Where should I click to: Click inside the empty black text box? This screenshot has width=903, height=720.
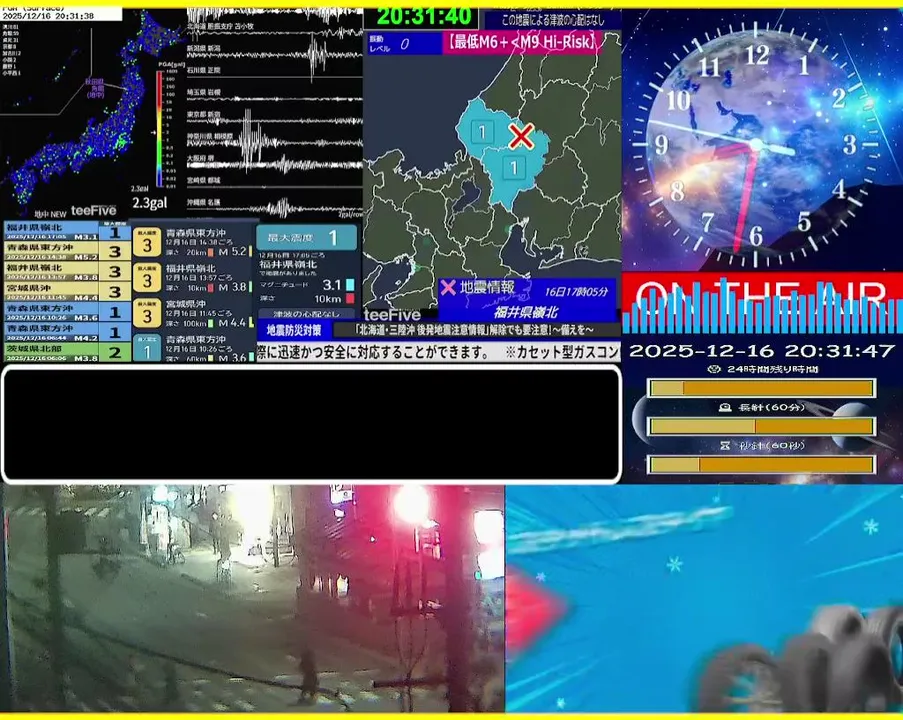pos(312,424)
